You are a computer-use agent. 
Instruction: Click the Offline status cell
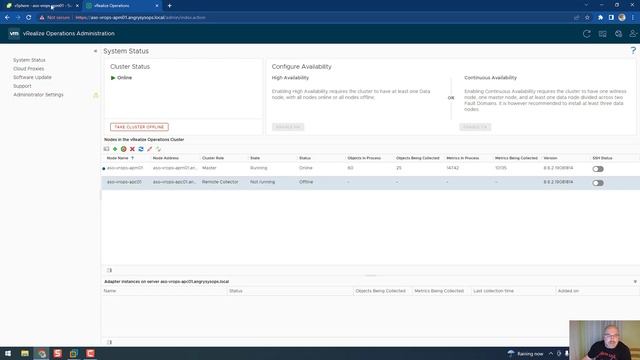[x=306, y=182]
